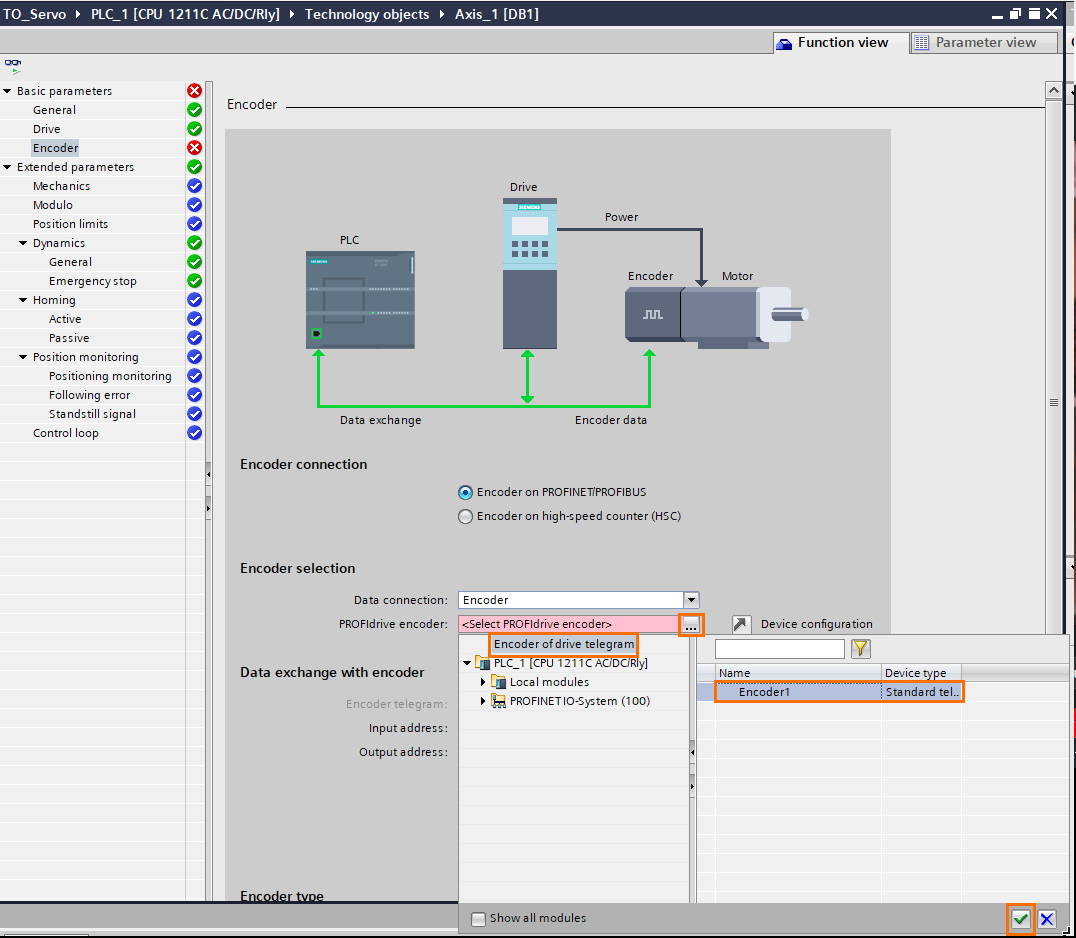
Task: Click blue check status icon beside Modulo
Action: (195, 204)
